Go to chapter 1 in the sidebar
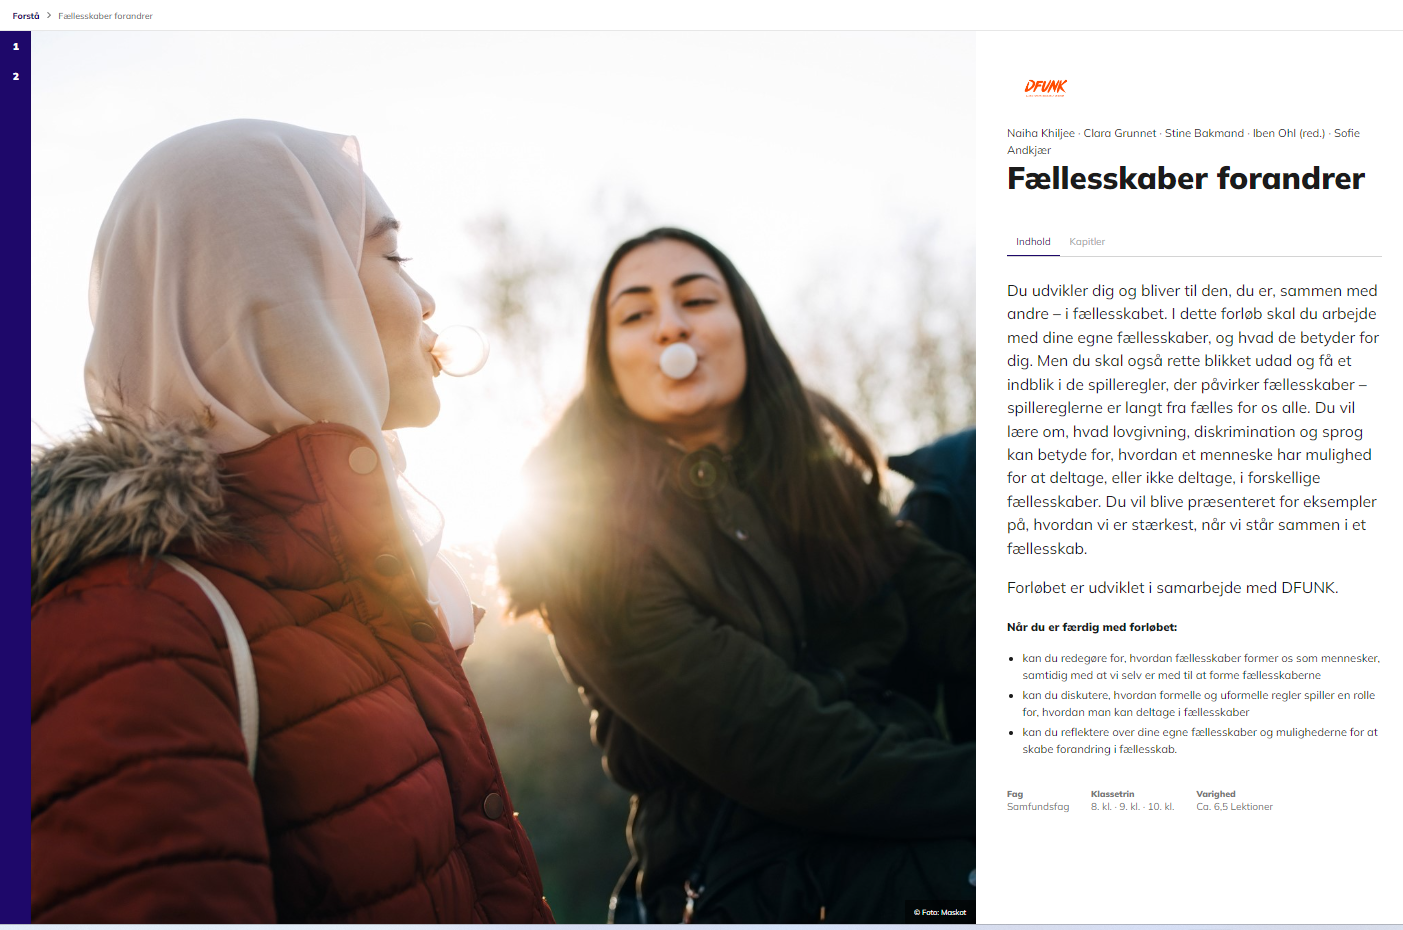1403x930 pixels. click(15, 46)
